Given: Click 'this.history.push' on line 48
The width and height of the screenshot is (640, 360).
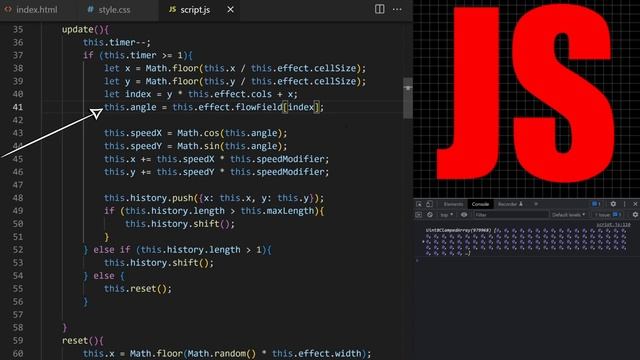Looking at the screenshot, I should click(x=149, y=198).
